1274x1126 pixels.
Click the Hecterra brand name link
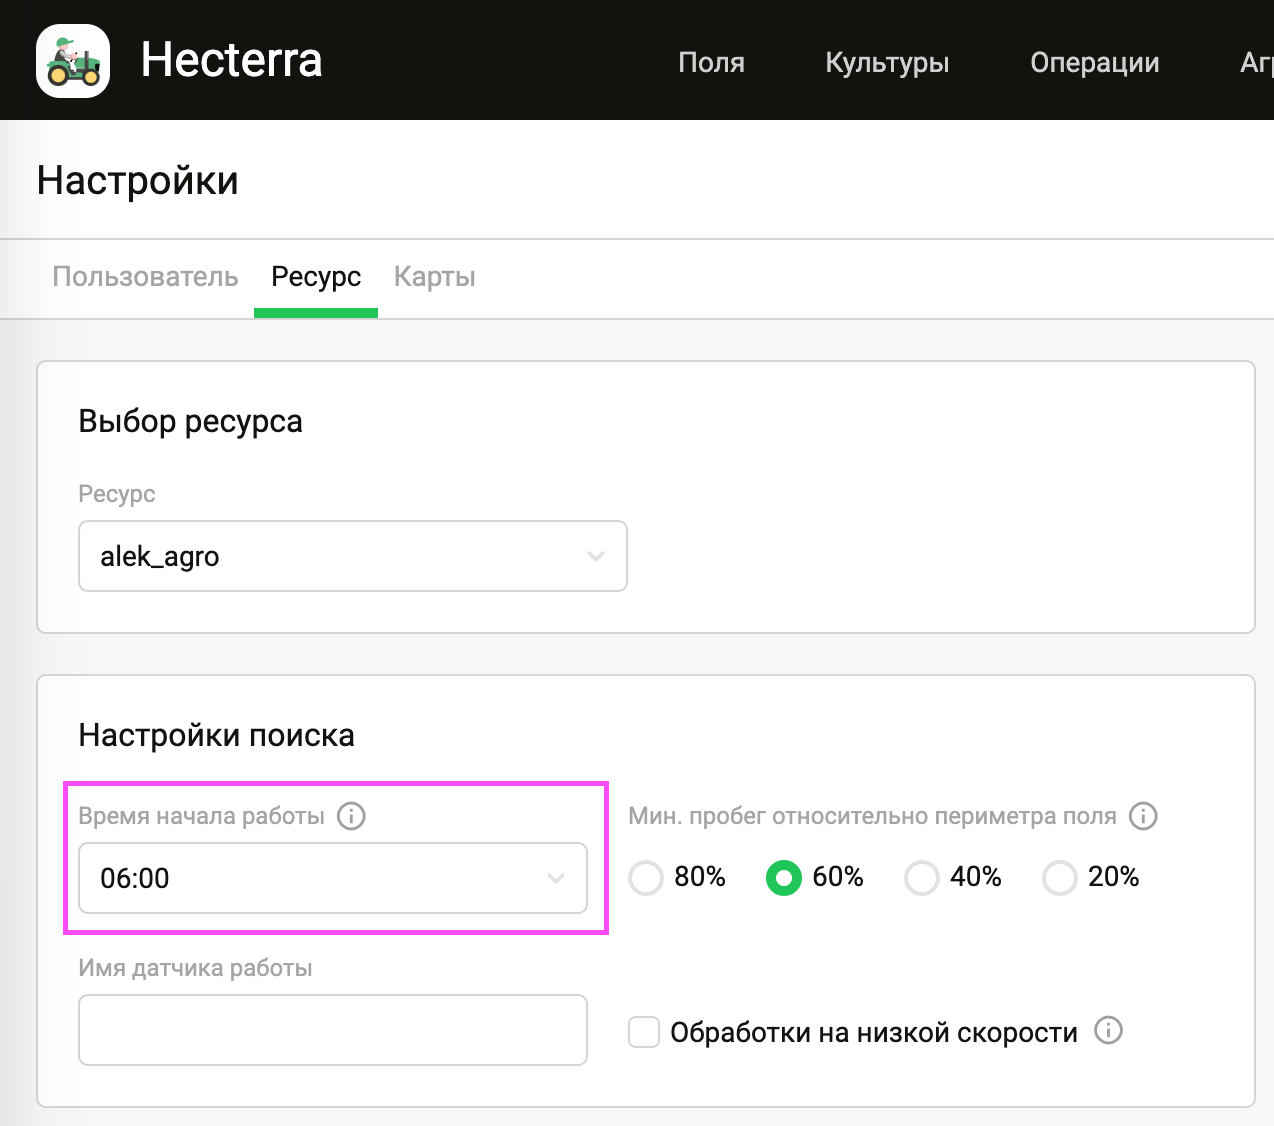[x=231, y=60]
